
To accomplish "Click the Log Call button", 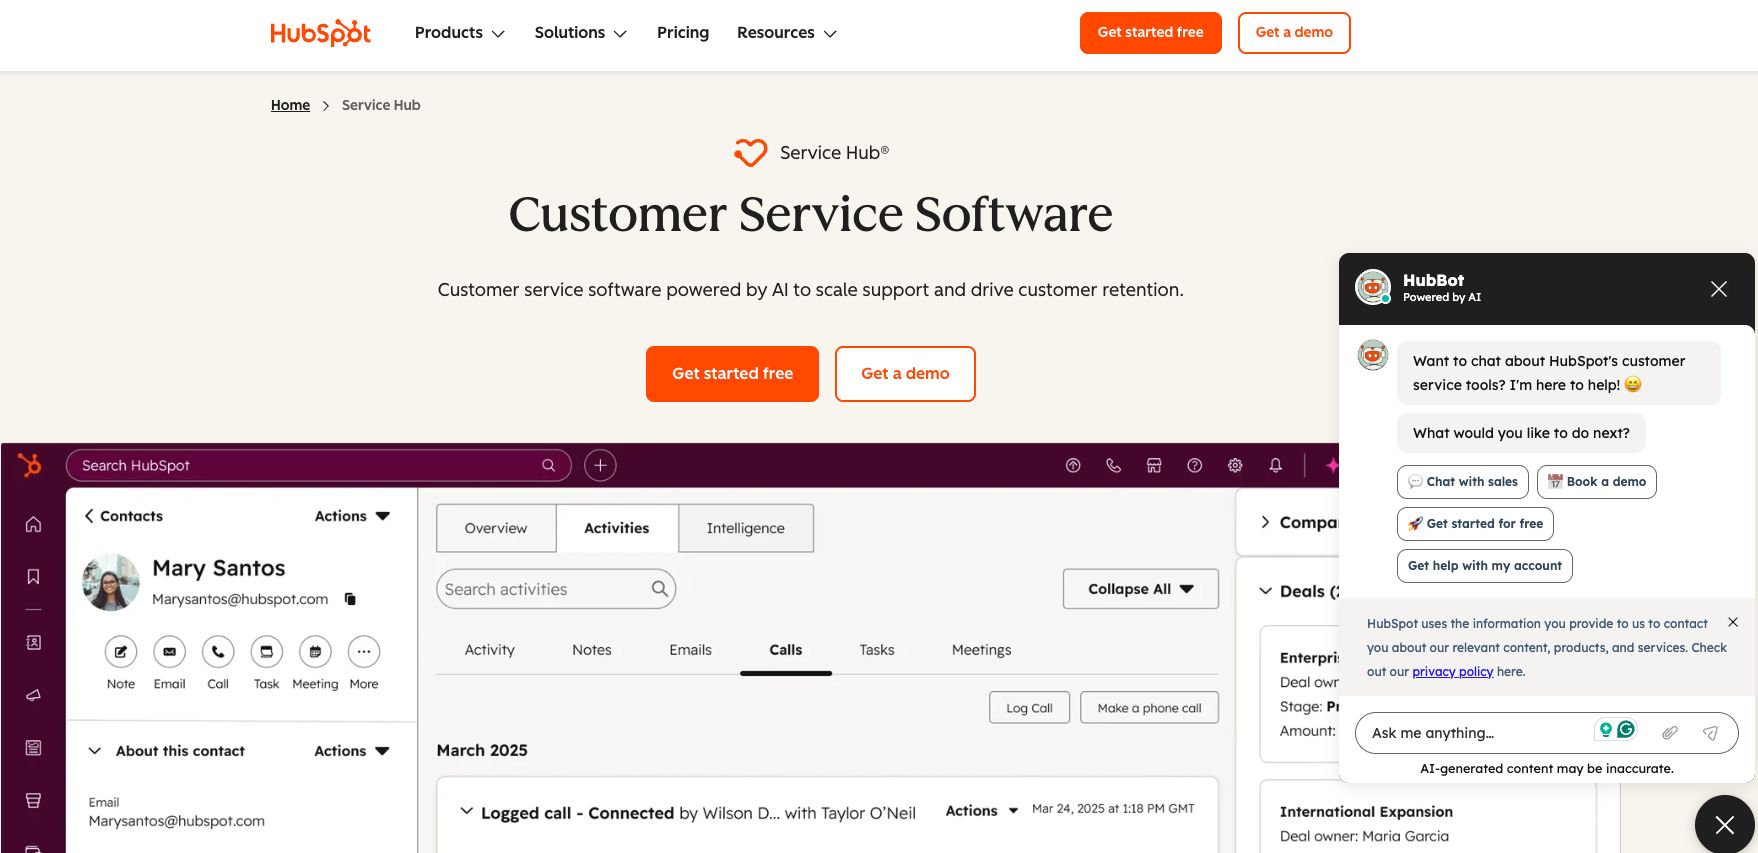I will click(1029, 708).
